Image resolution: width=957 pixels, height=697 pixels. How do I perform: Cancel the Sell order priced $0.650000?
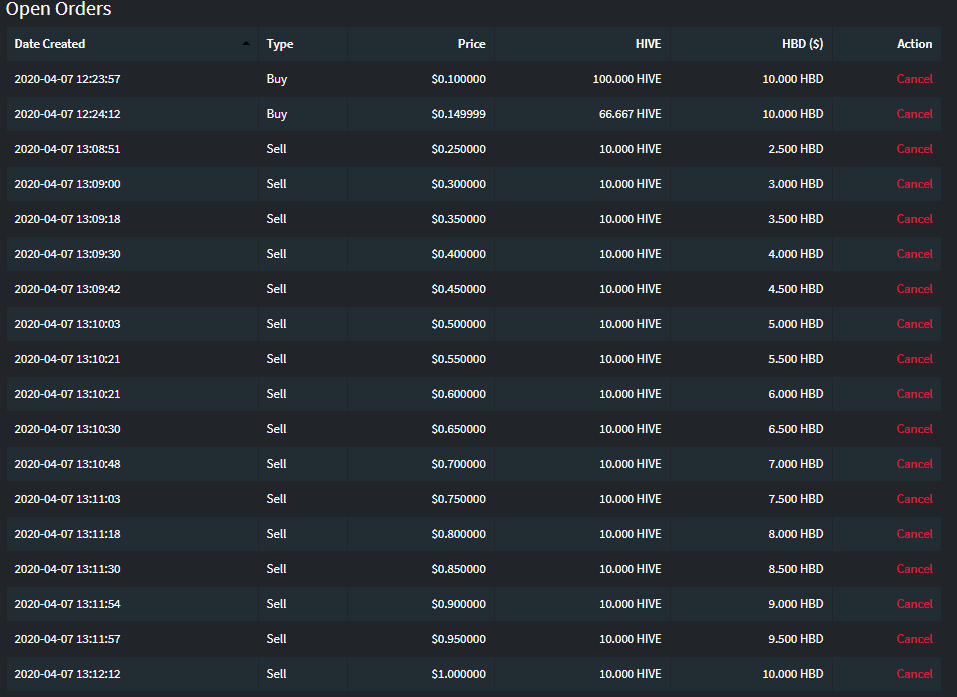tap(914, 428)
